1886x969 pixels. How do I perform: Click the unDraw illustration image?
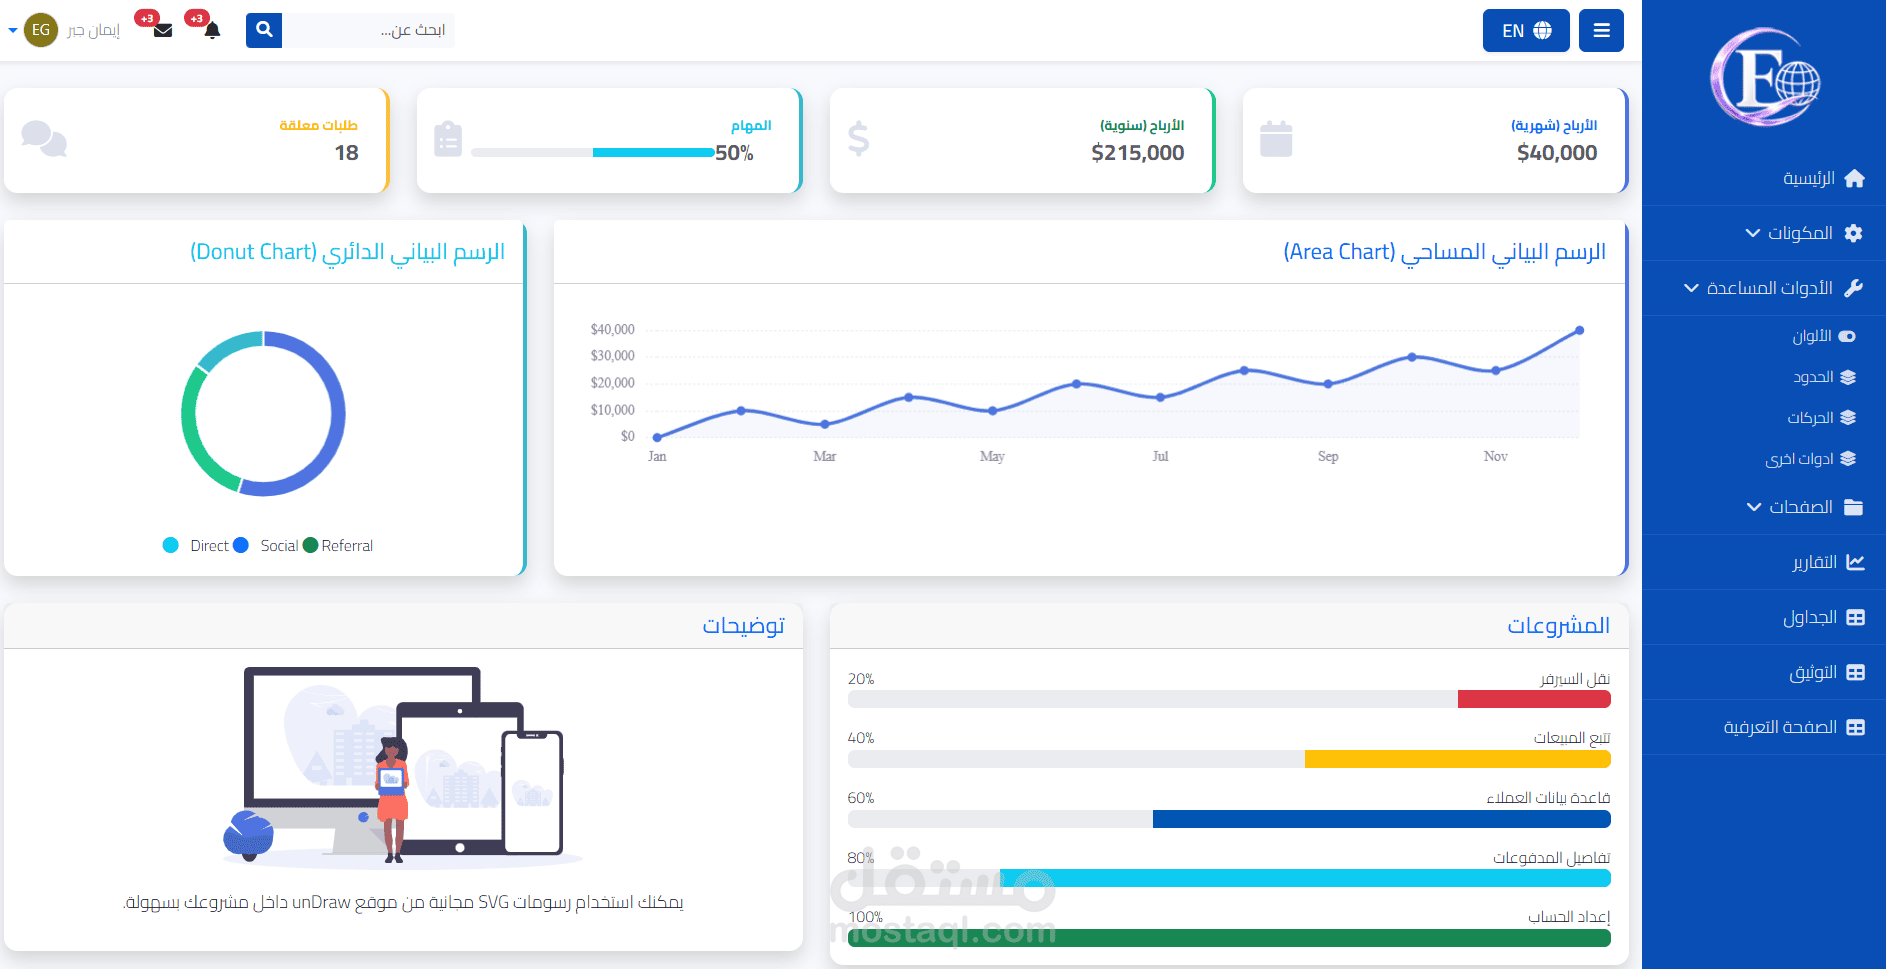point(403,767)
